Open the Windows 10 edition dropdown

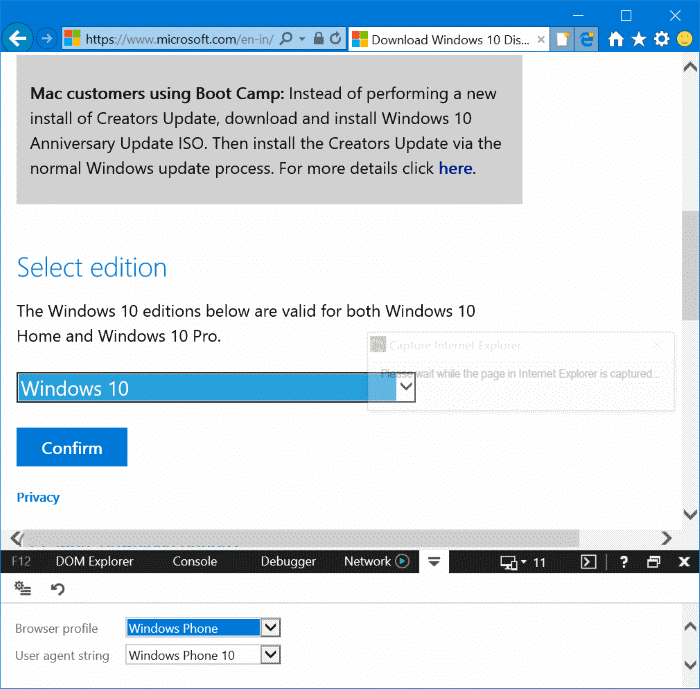[x=216, y=388]
